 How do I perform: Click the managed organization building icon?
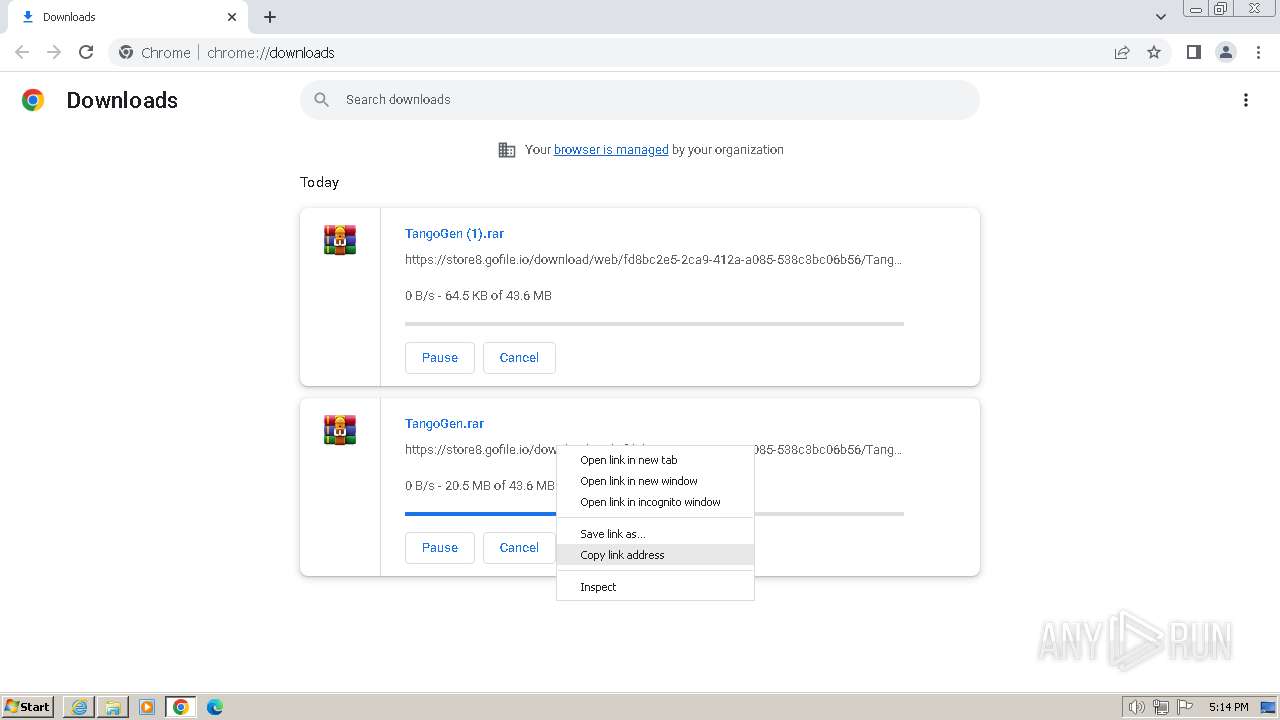(507, 150)
